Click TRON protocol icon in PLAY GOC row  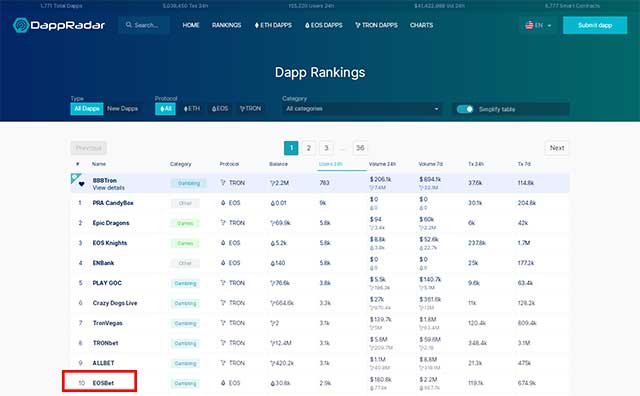pyautogui.click(x=223, y=283)
